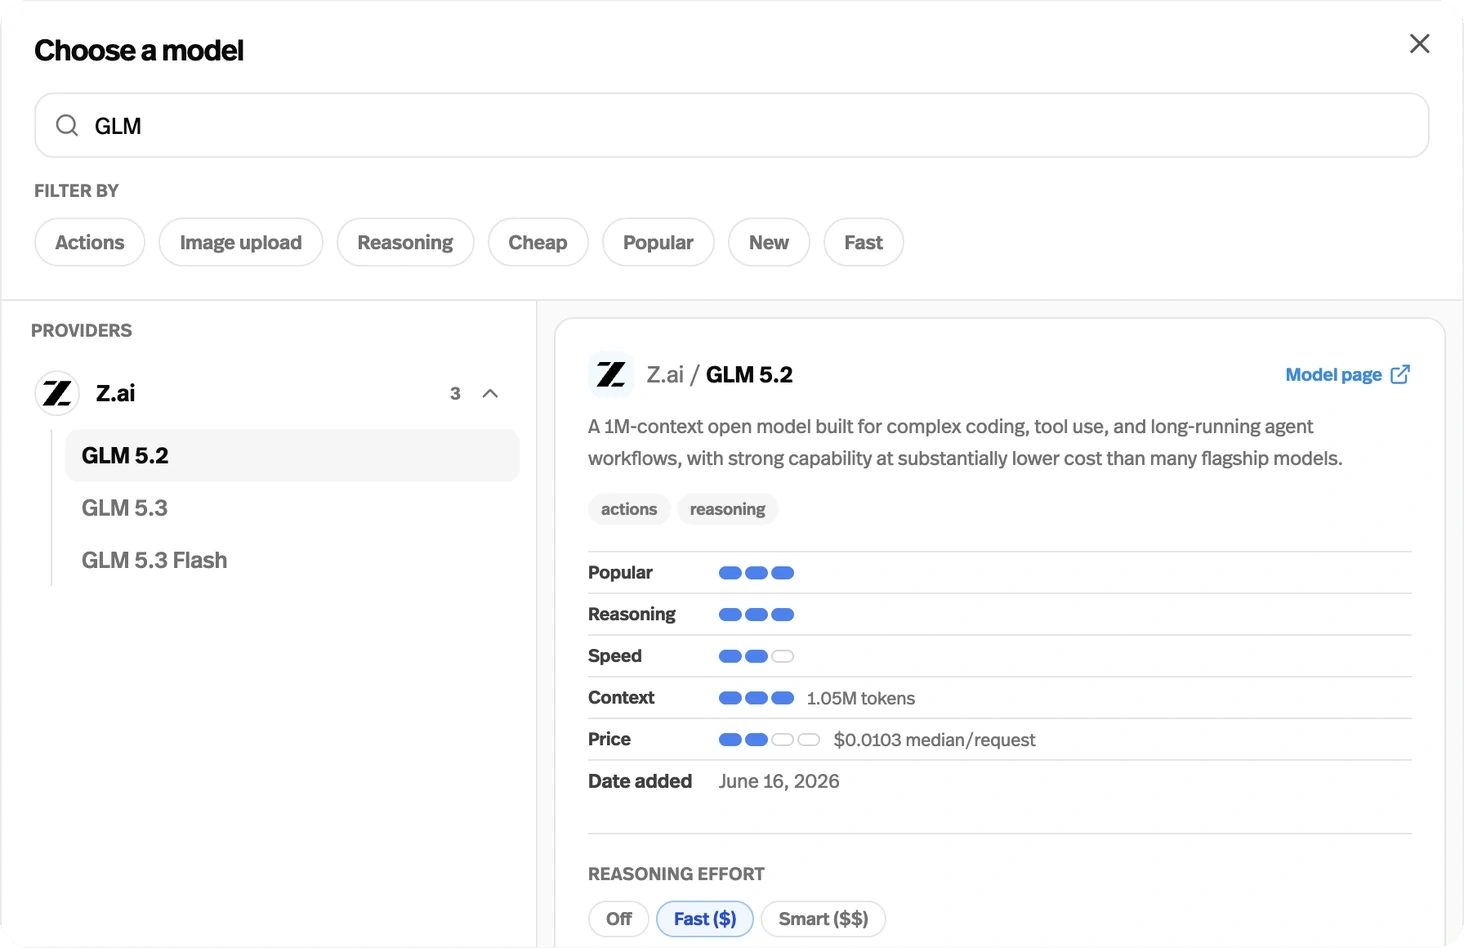Viewport: 1464px width, 948px height.
Task: Close the Choose a model dialog
Action: [1419, 44]
